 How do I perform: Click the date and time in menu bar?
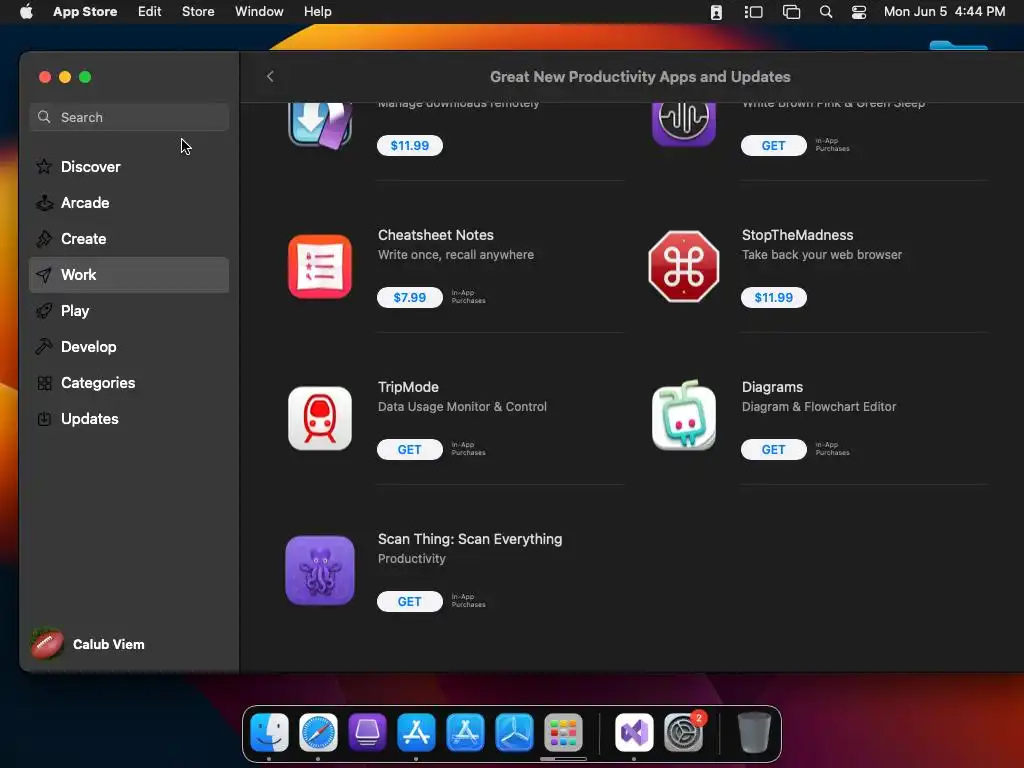(x=944, y=12)
